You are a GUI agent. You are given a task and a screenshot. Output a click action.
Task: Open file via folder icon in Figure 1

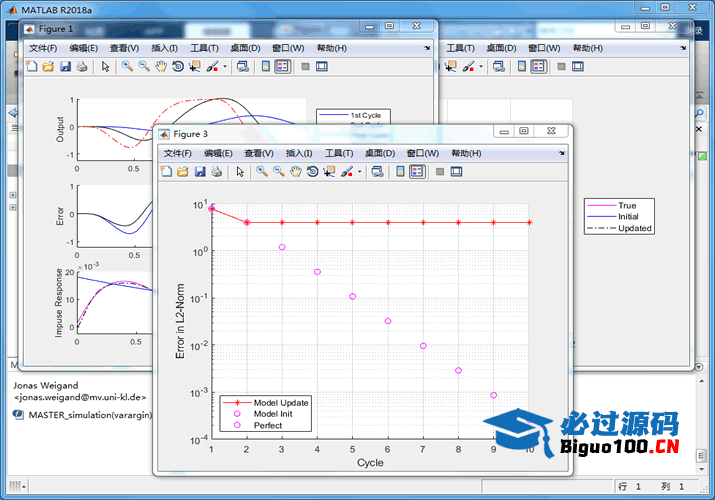tap(48, 67)
